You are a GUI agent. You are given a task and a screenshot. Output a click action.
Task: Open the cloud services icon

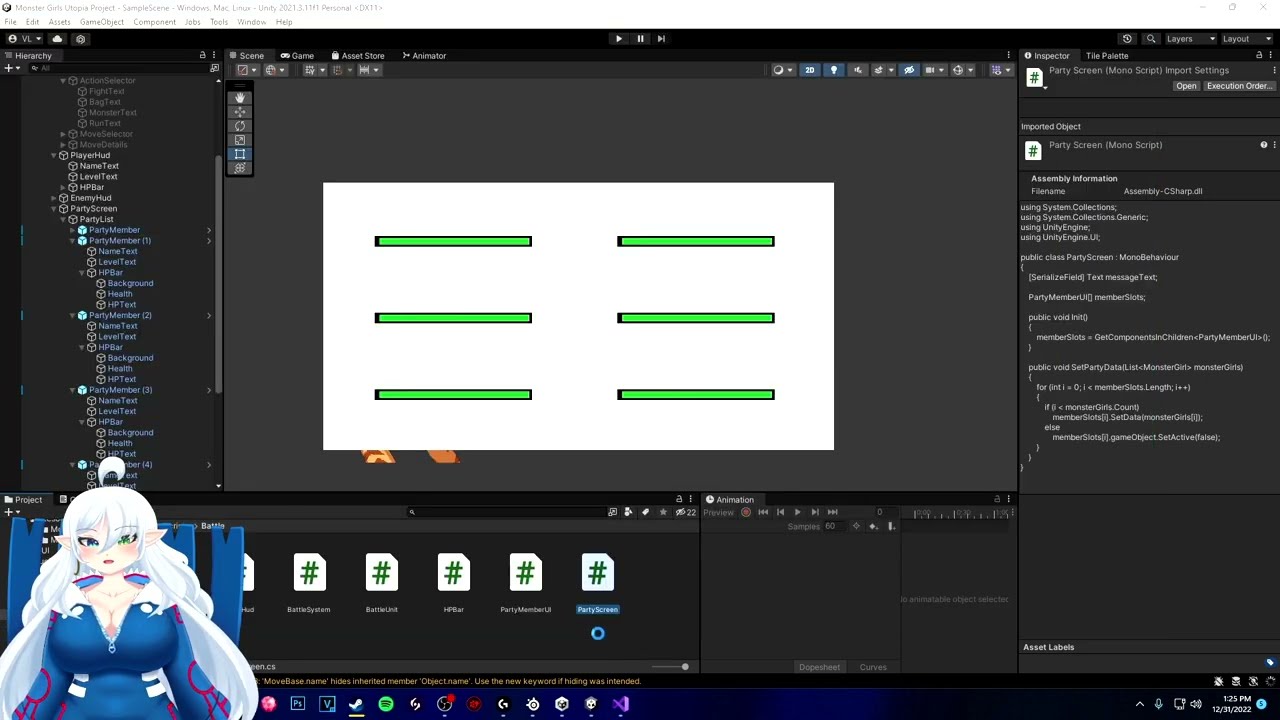pyautogui.click(x=57, y=39)
